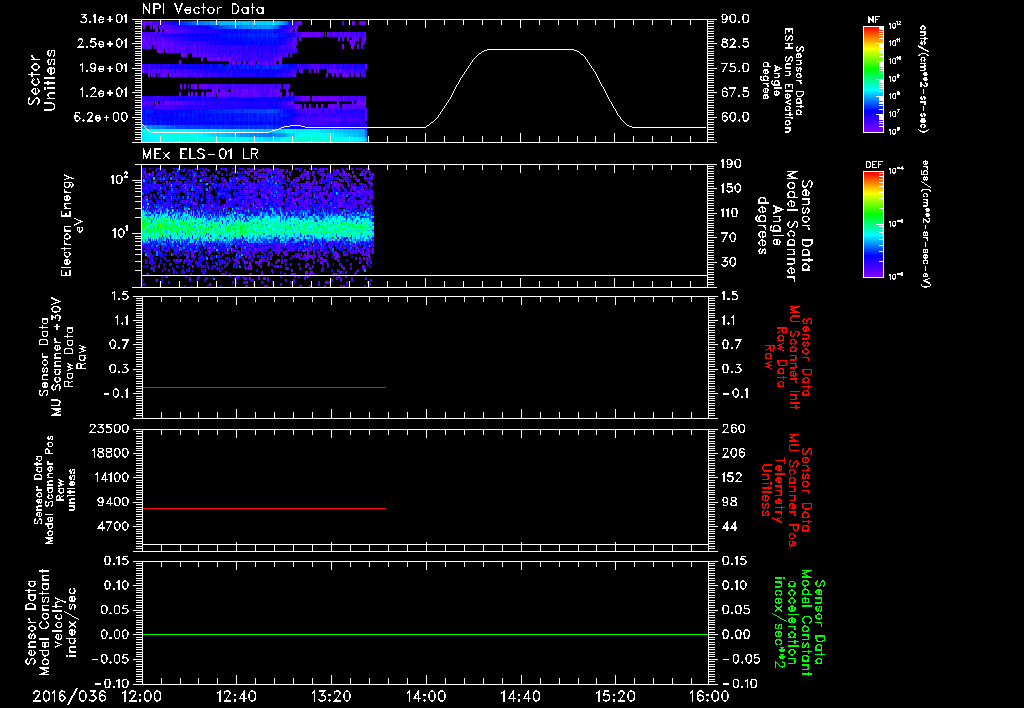Click the "82.5" sun elevation tick value
Screen dimensions: 1024x708
click(735, 43)
